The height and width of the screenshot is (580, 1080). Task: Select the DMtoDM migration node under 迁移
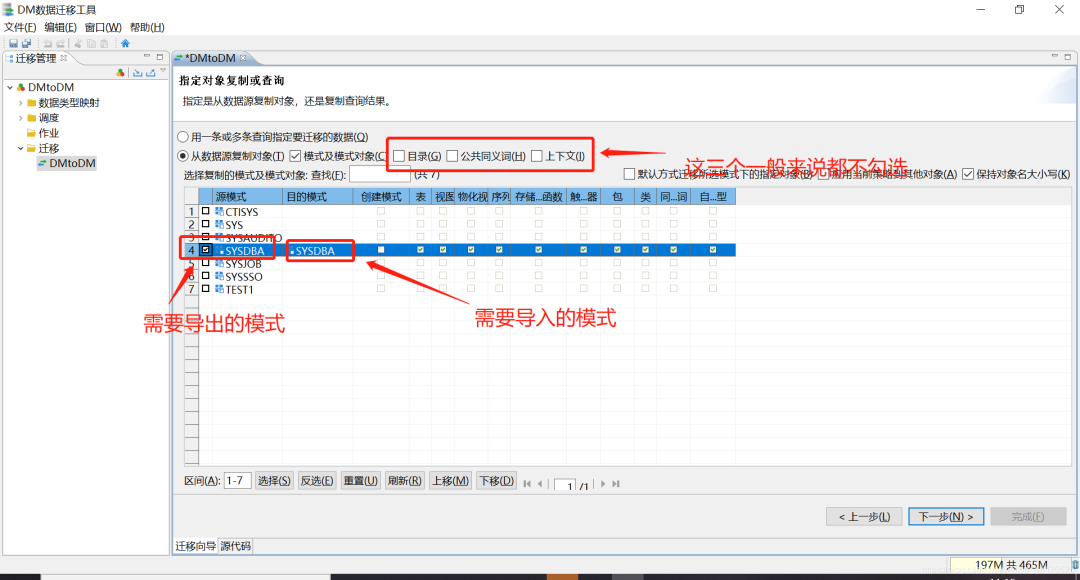66,163
